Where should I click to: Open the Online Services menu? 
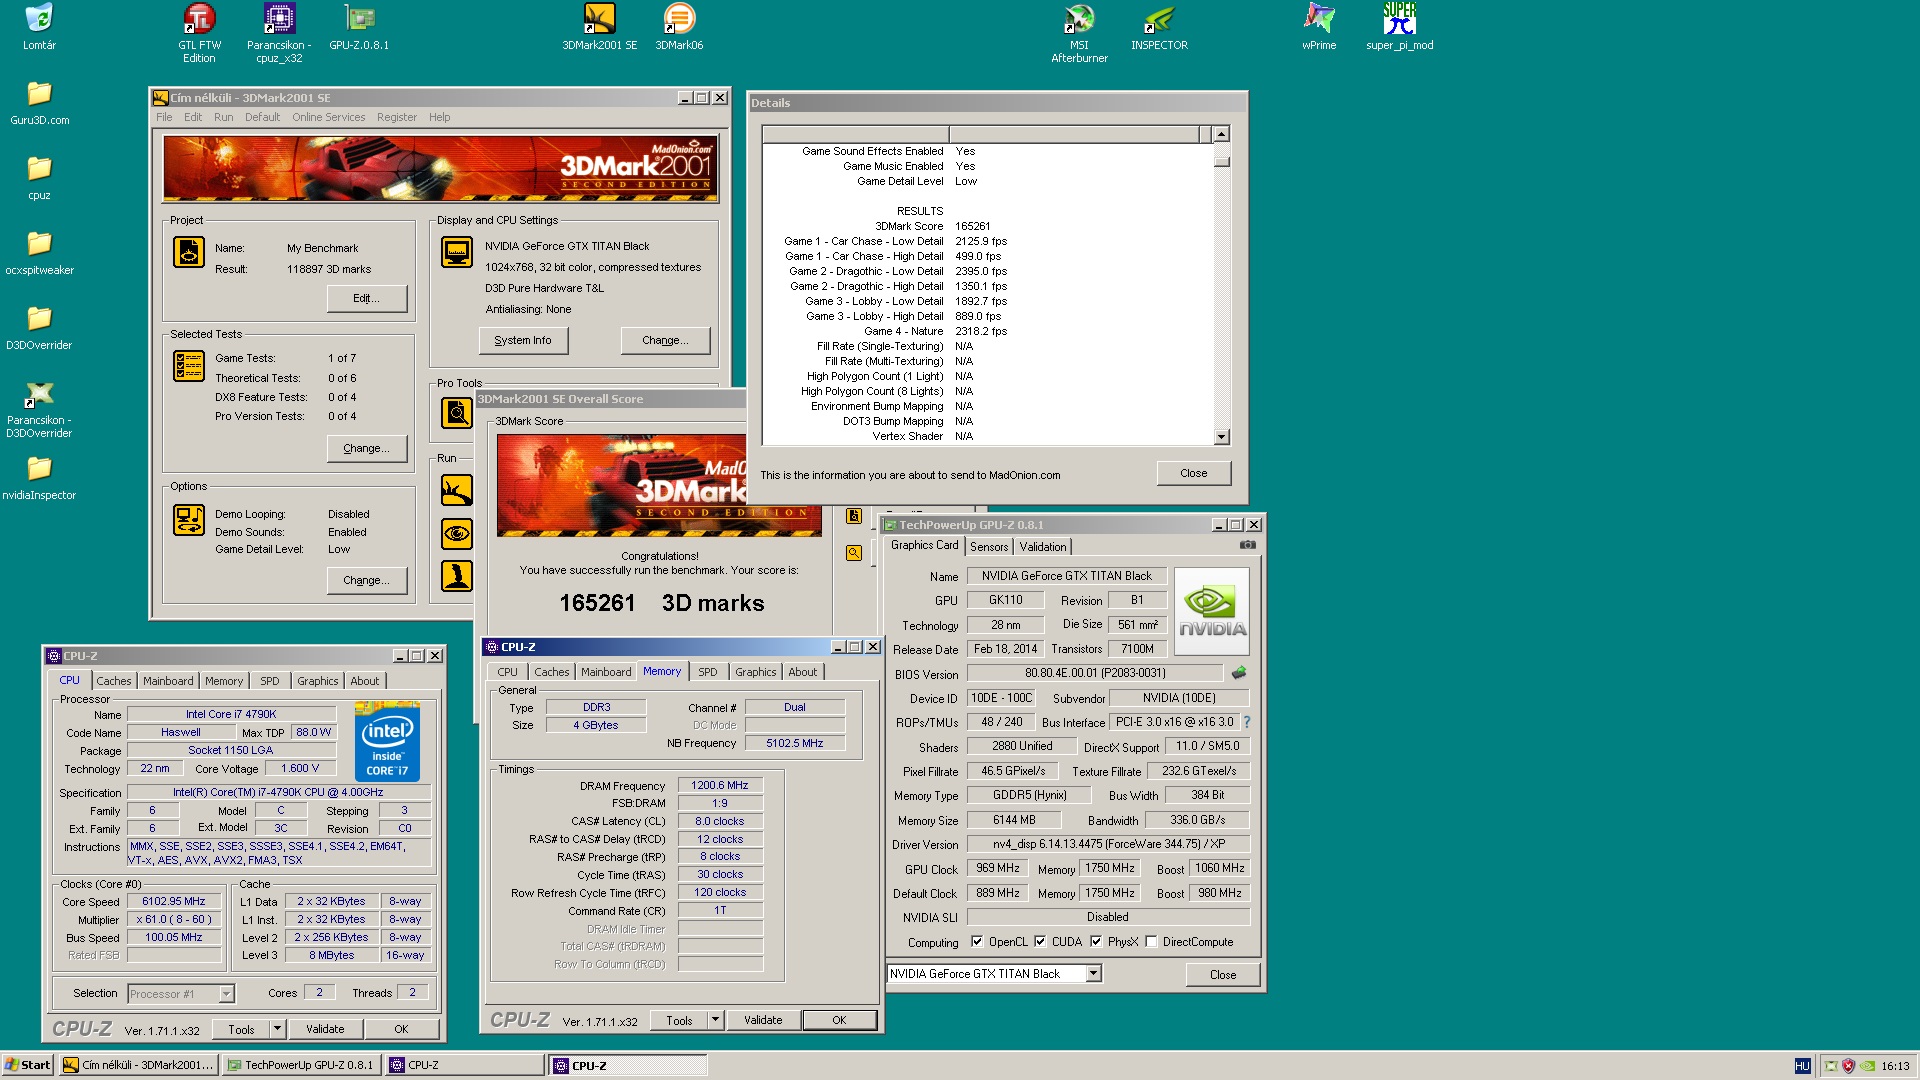pos(328,117)
